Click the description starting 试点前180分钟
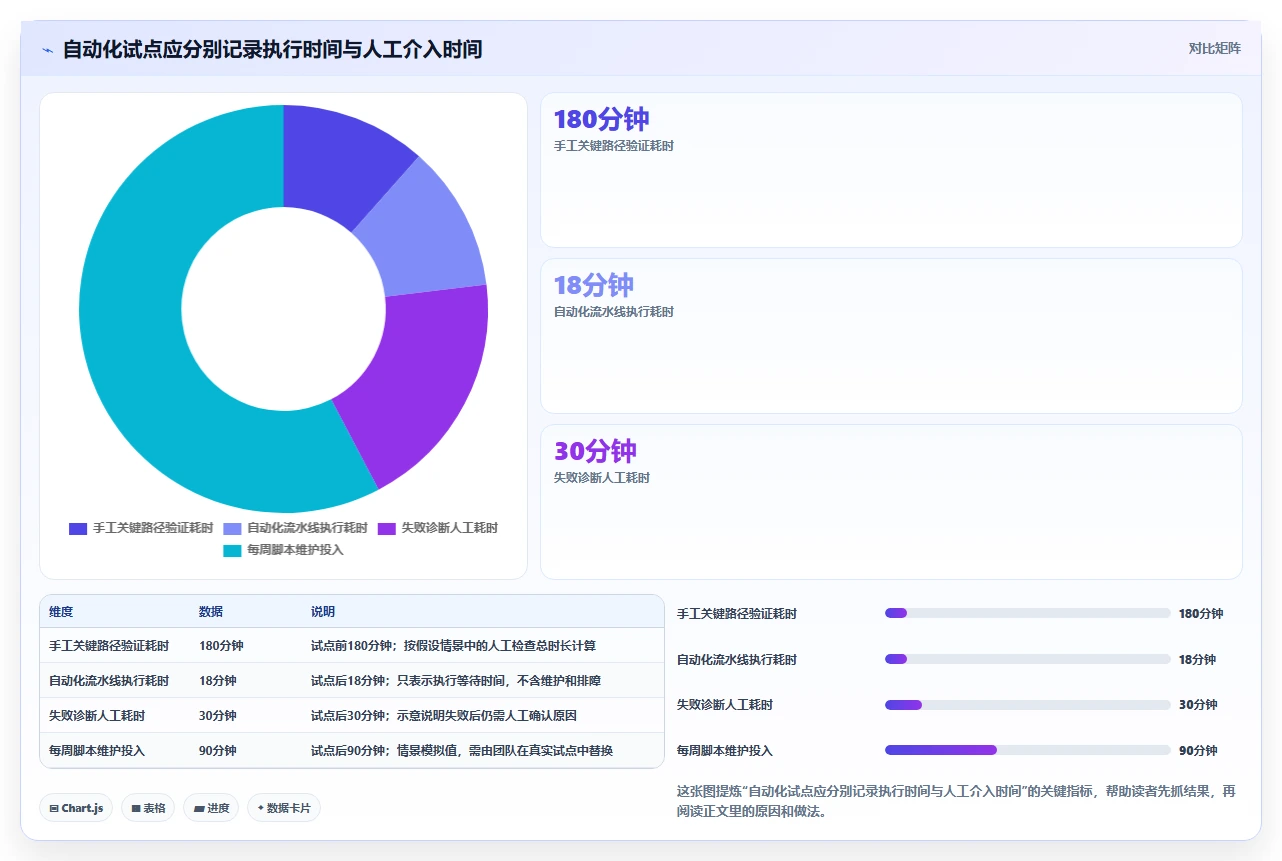 (454, 646)
